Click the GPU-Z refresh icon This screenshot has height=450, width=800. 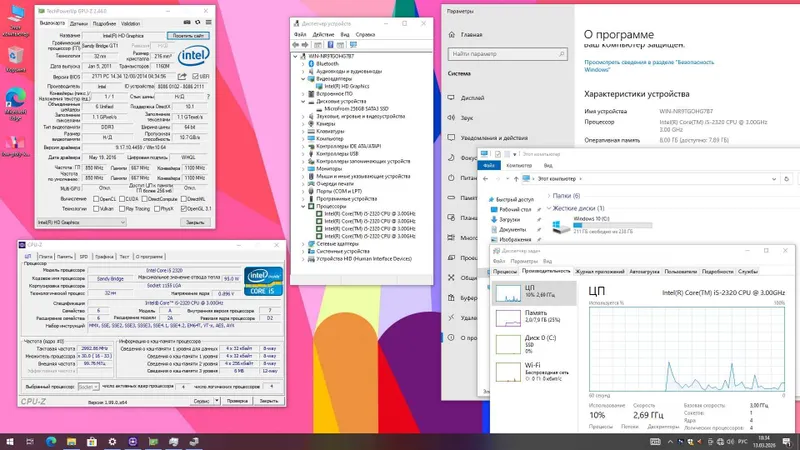[x=197, y=22]
